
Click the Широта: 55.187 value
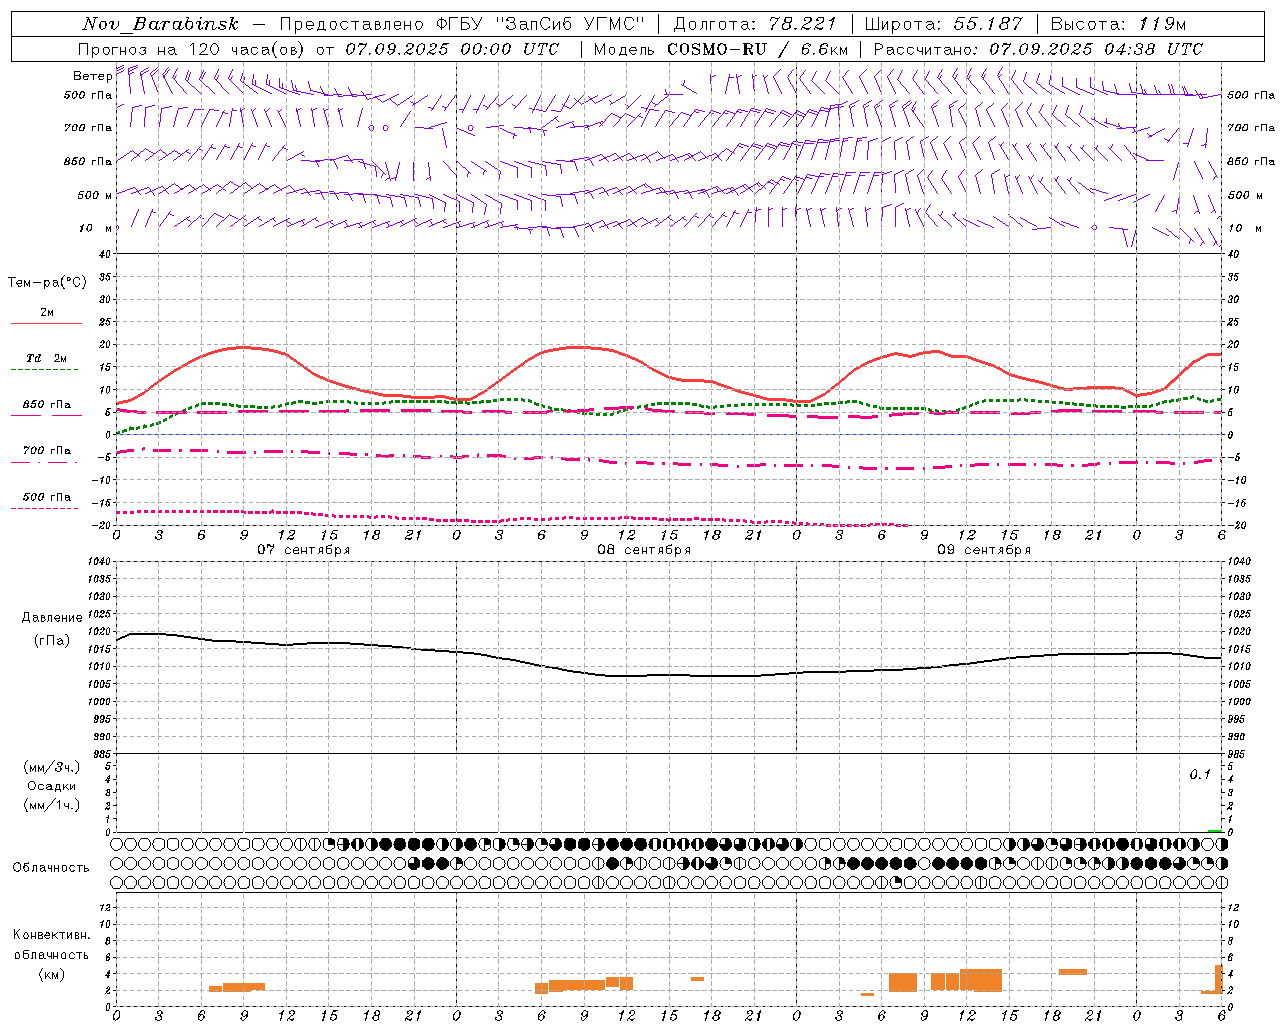[944, 24]
